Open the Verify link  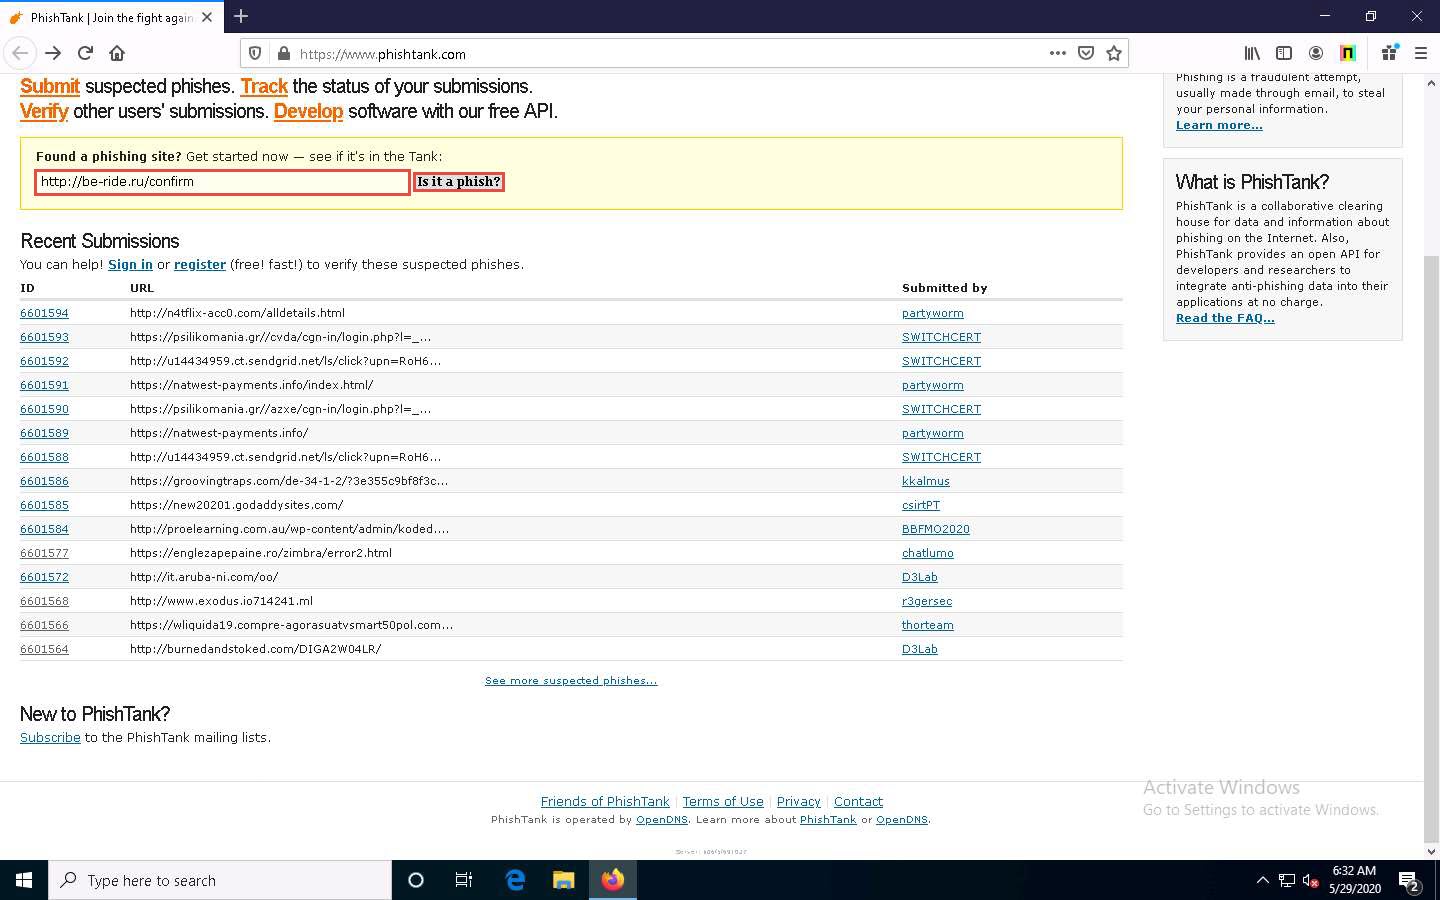44,112
